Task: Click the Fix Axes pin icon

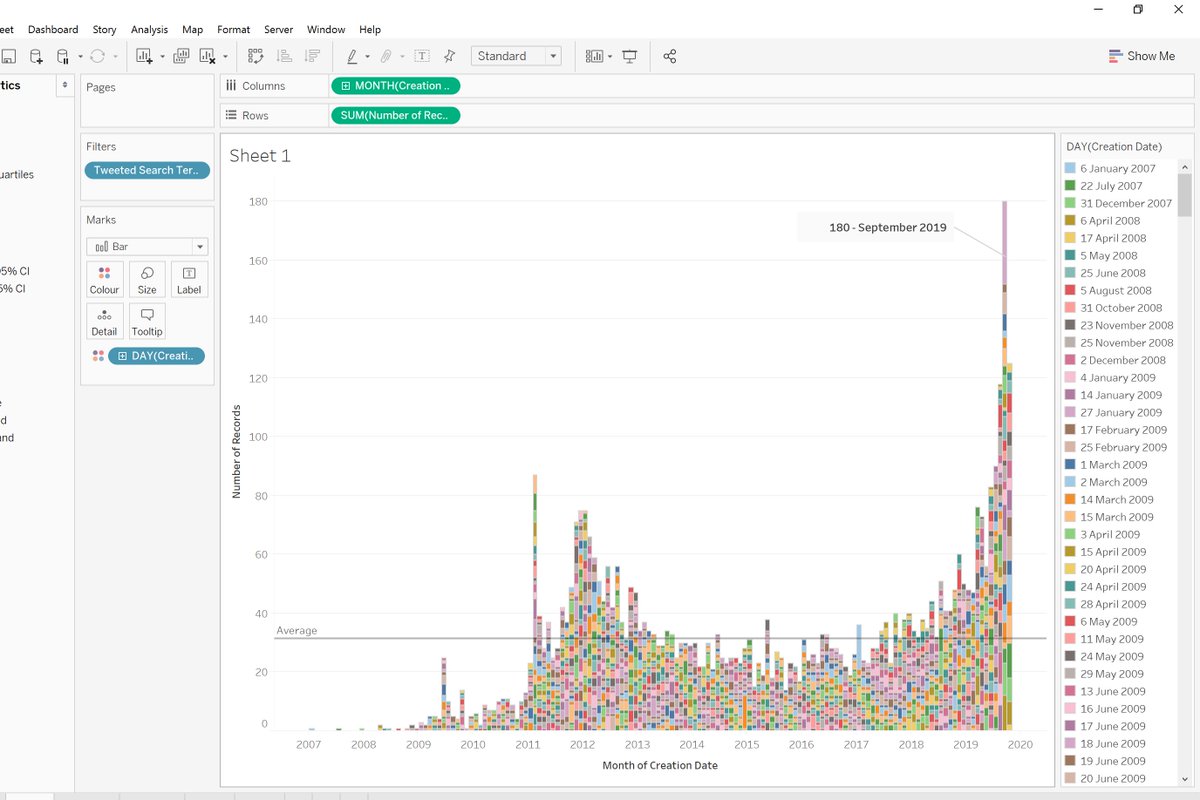Action: tap(449, 56)
